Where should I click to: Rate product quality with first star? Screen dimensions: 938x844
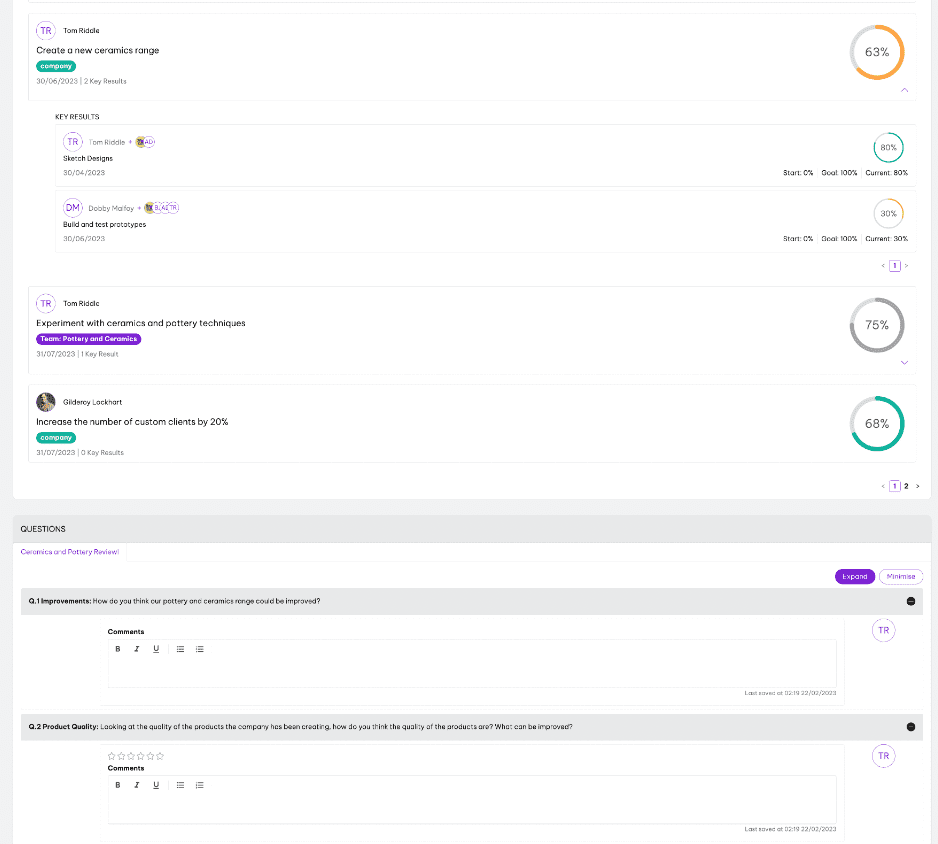coord(111,756)
